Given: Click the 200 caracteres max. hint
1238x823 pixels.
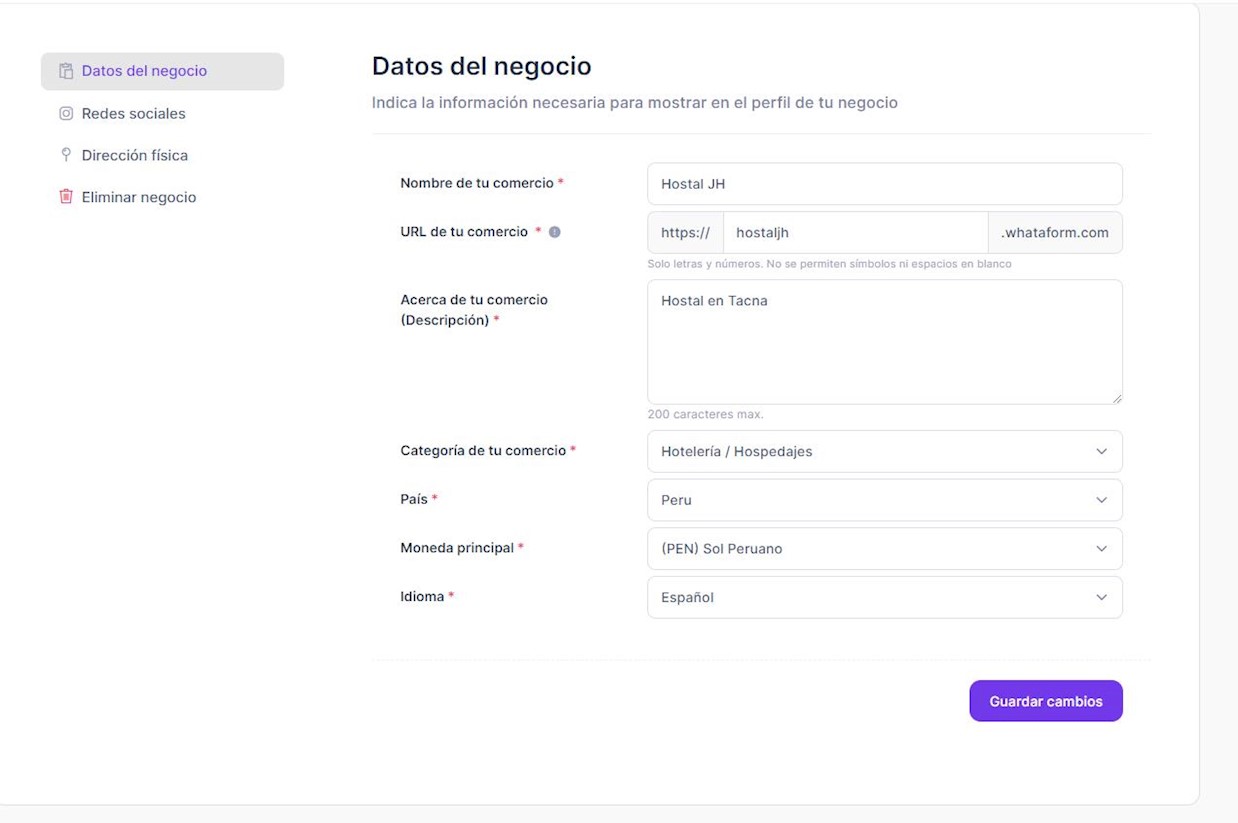Looking at the screenshot, I should [x=705, y=414].
